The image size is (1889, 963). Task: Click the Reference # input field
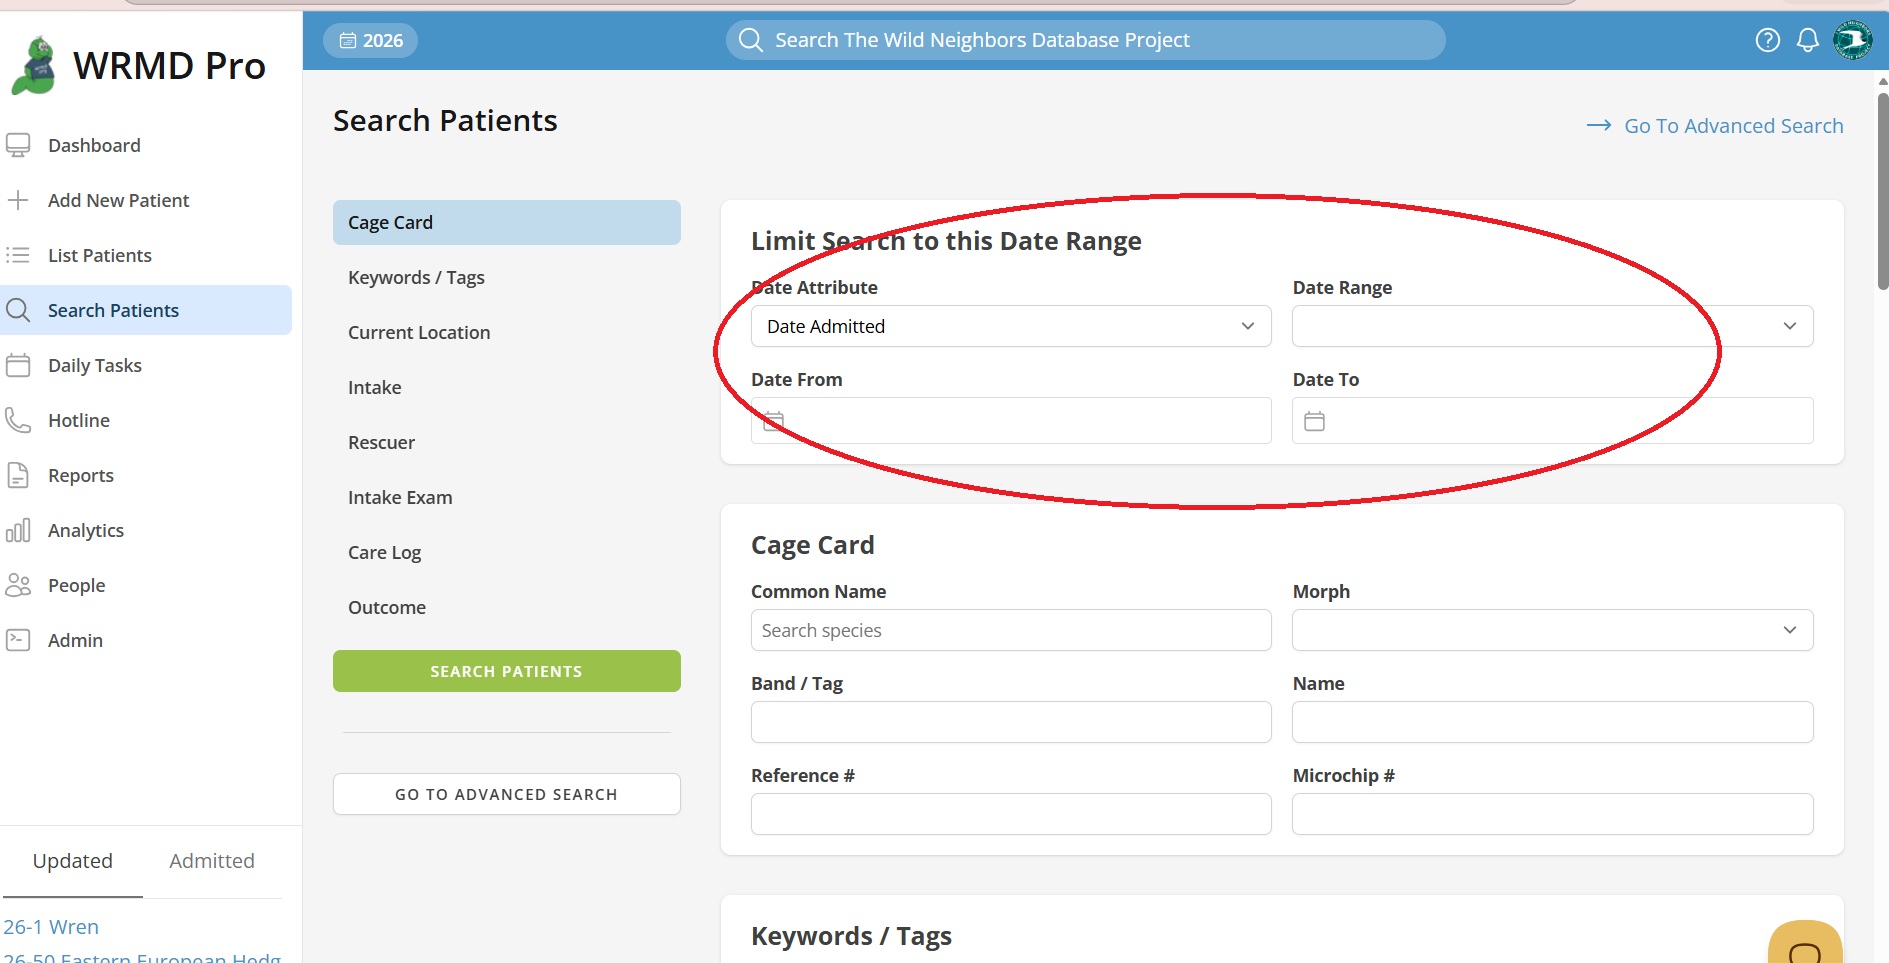1011,814
